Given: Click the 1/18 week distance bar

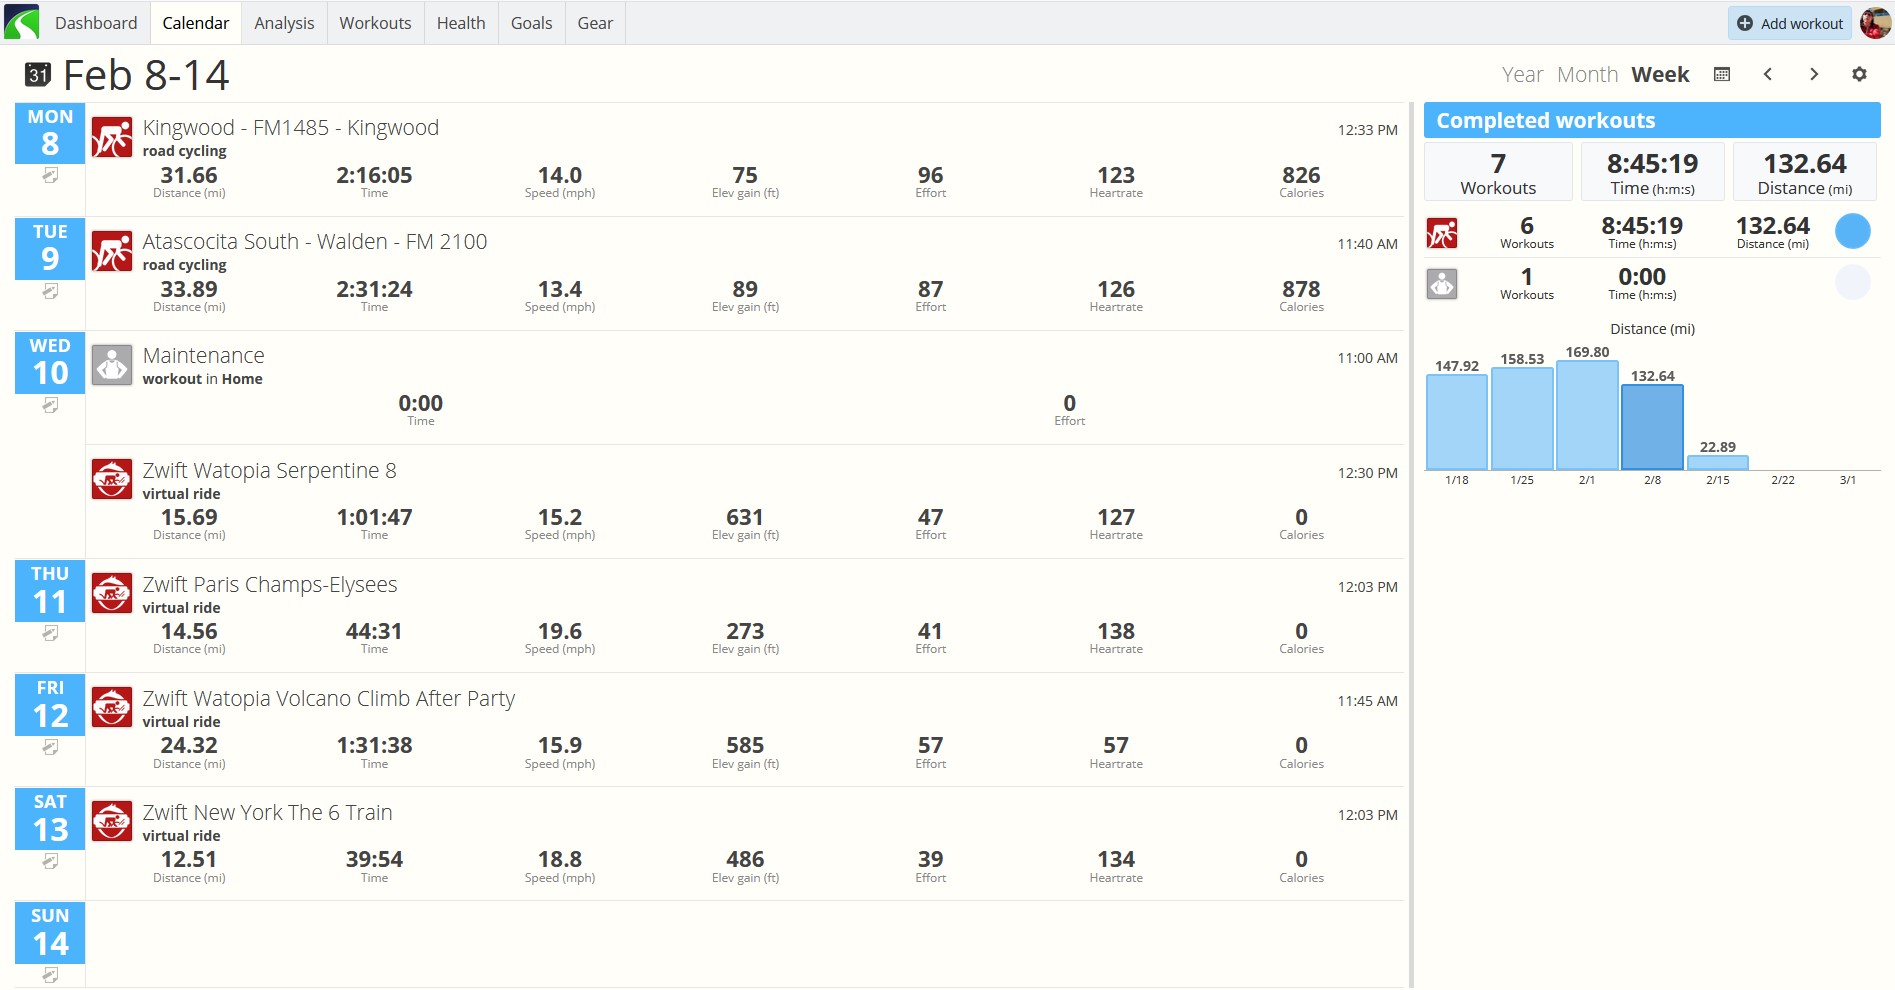Looking at the screenshot, I should pos(1457,422).
